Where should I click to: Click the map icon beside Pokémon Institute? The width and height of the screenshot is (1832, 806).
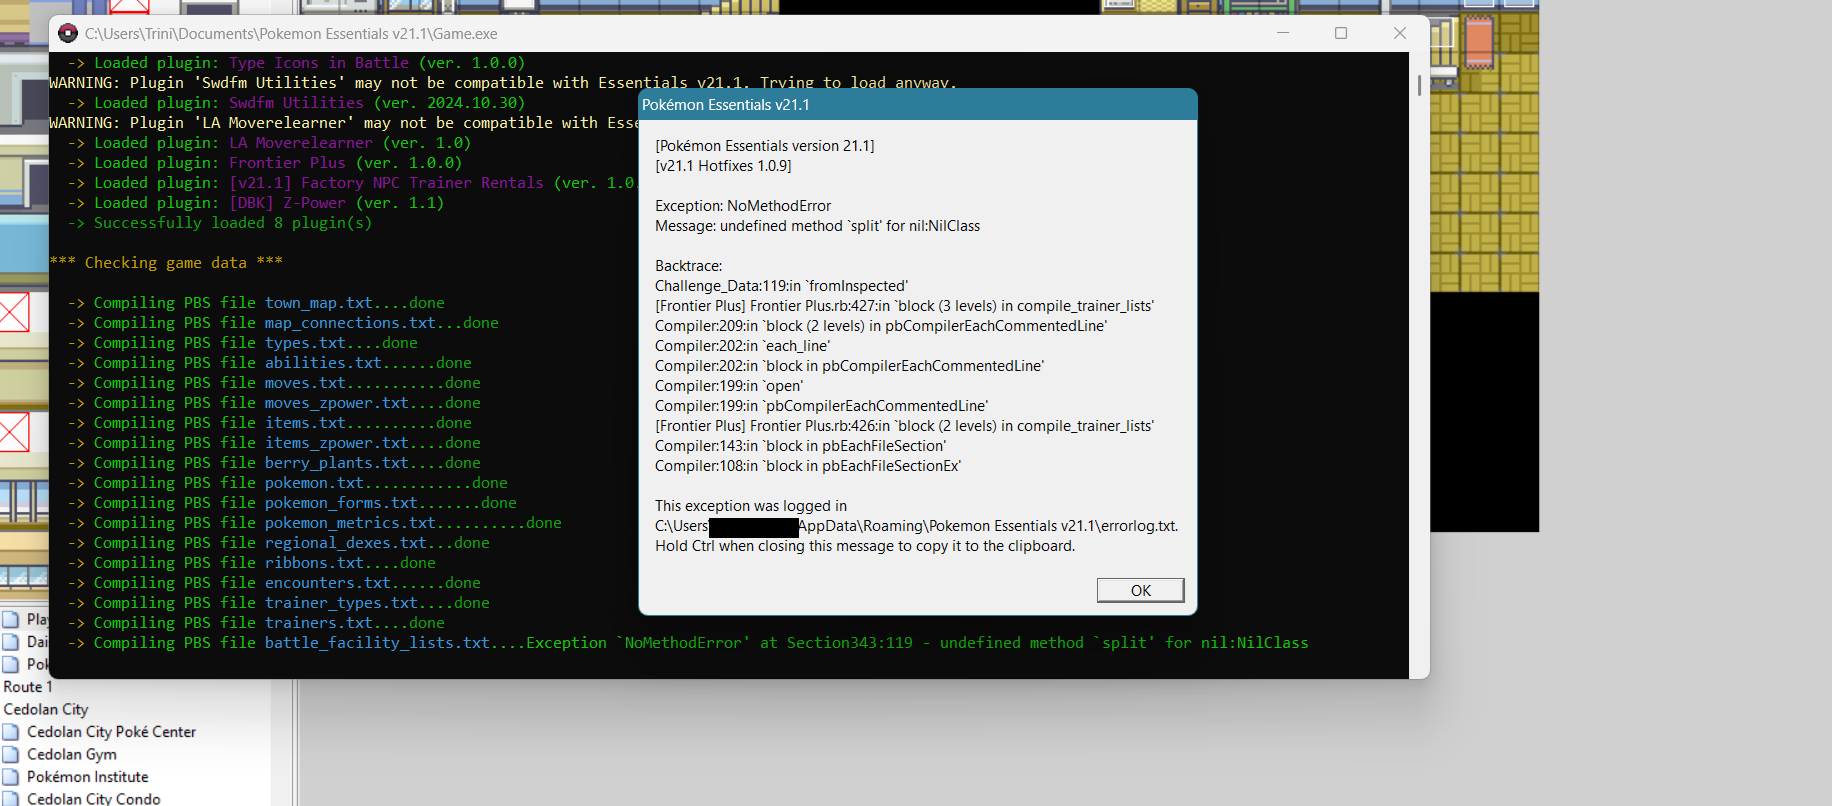pyautogui.click(x=11, y=777)
